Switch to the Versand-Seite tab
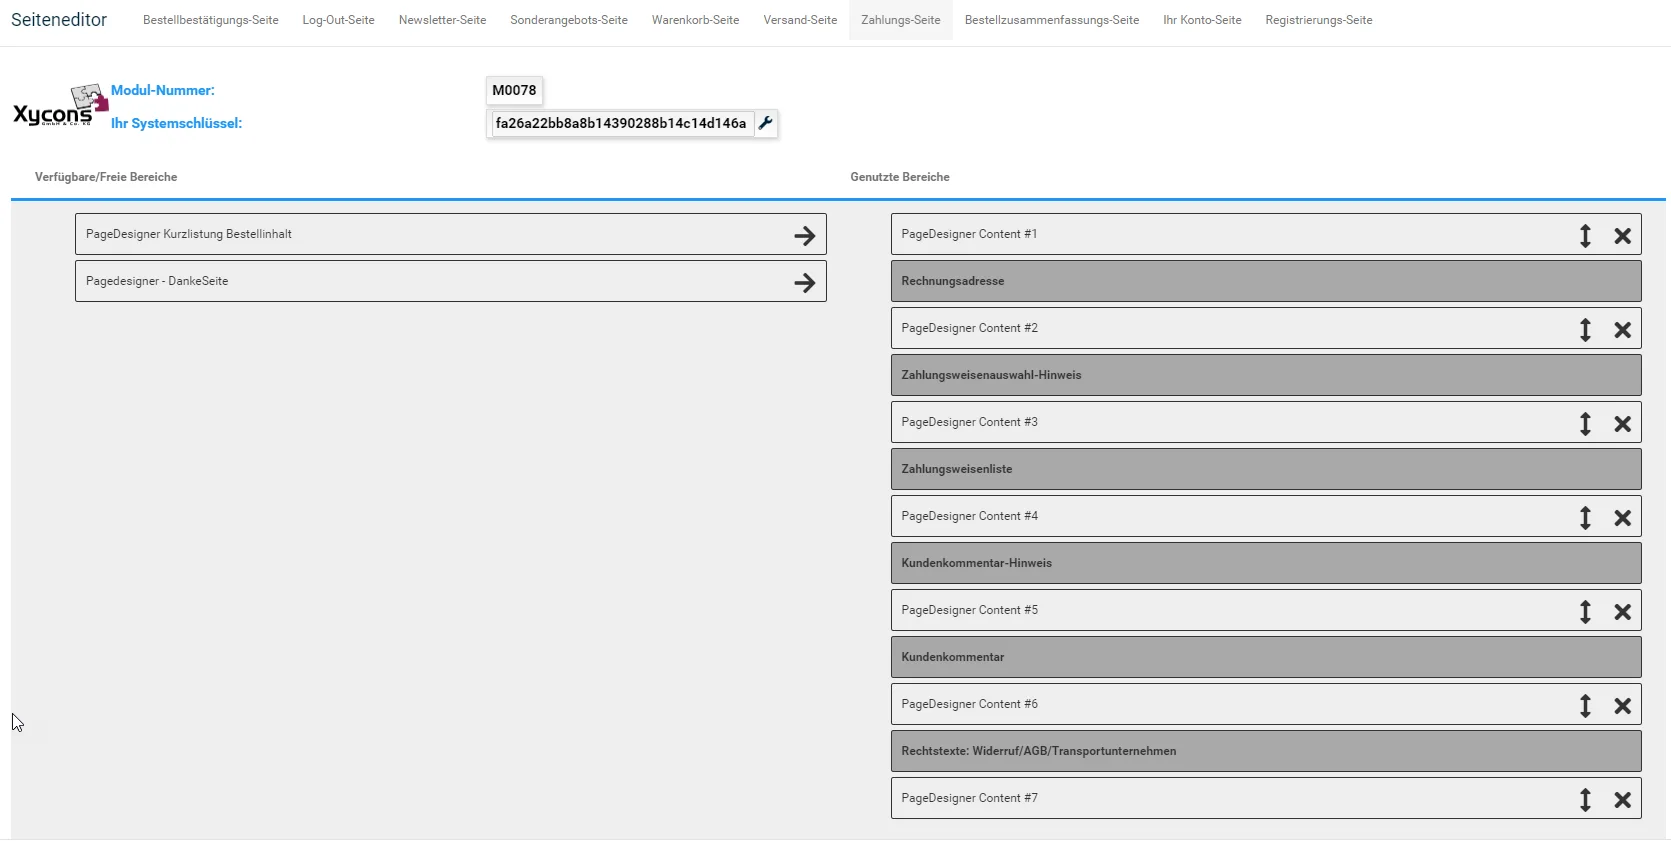 tap(800, 20)
